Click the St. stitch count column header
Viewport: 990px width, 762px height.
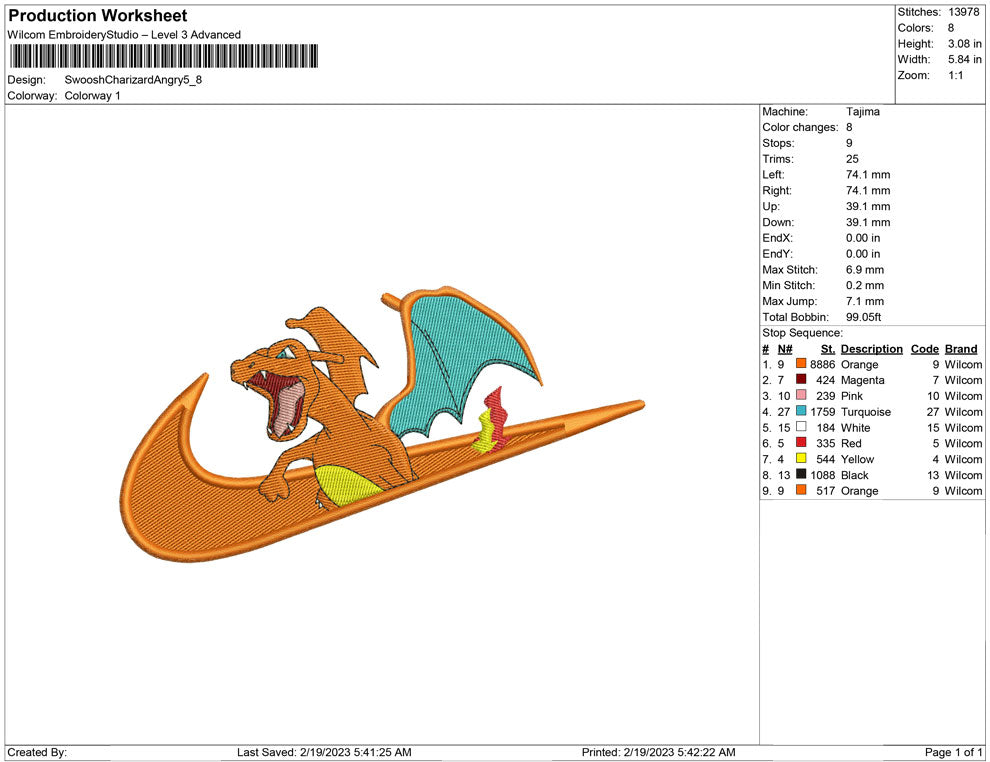[x=827, y=349]
